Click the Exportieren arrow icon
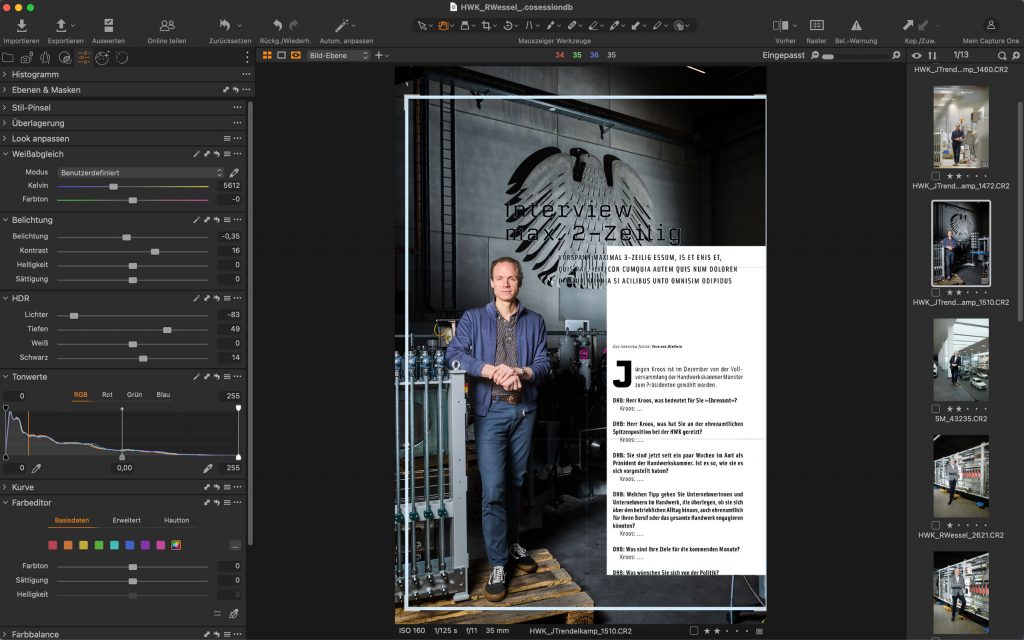1024x640 pixels. (x=61, y=25)
